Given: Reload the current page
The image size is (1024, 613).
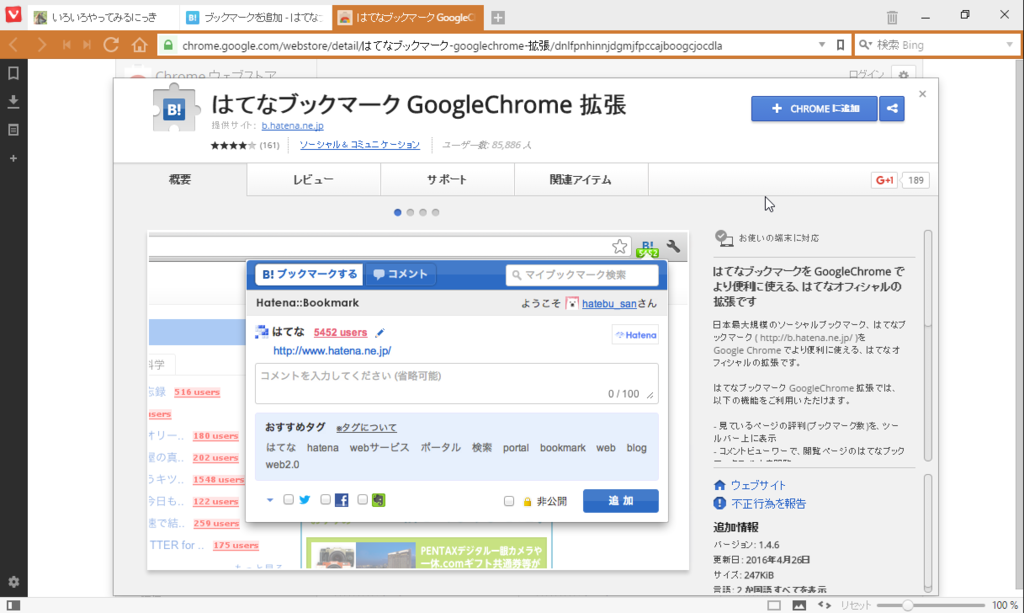Looking at the screenshot, I should (x=111, y=45).
